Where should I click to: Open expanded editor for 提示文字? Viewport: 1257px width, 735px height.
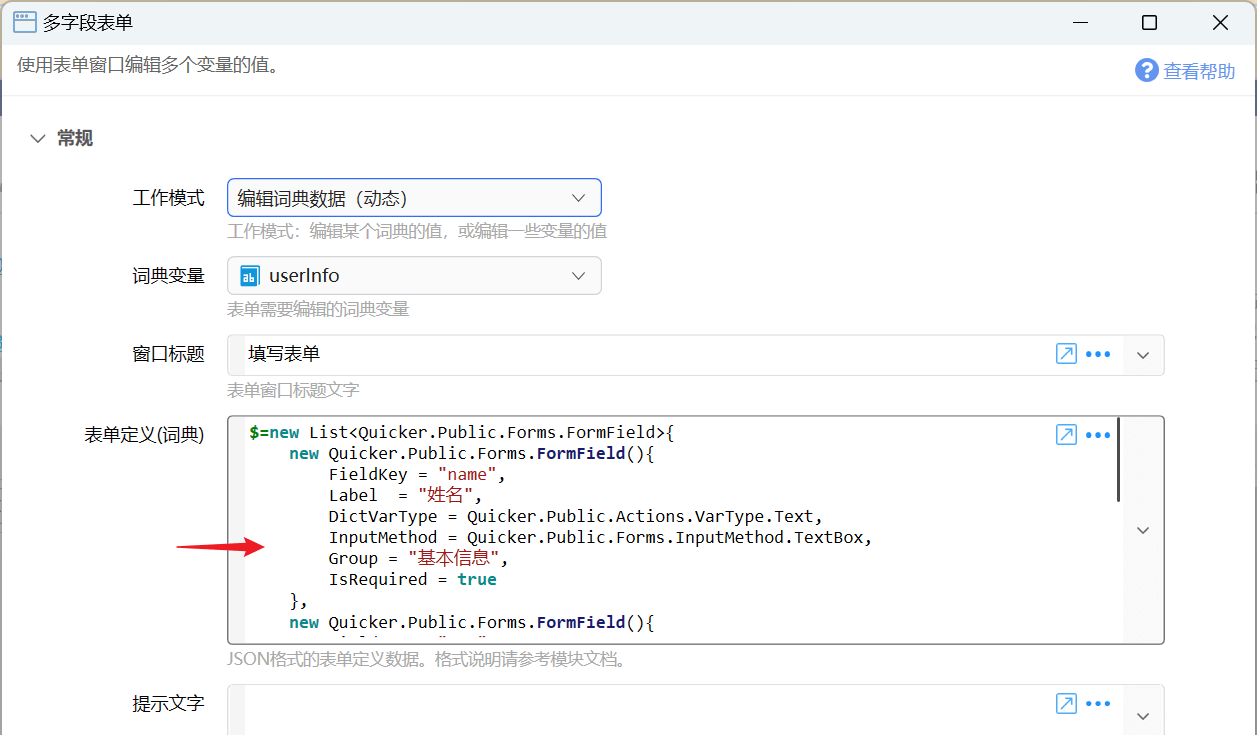[1066, 704]
